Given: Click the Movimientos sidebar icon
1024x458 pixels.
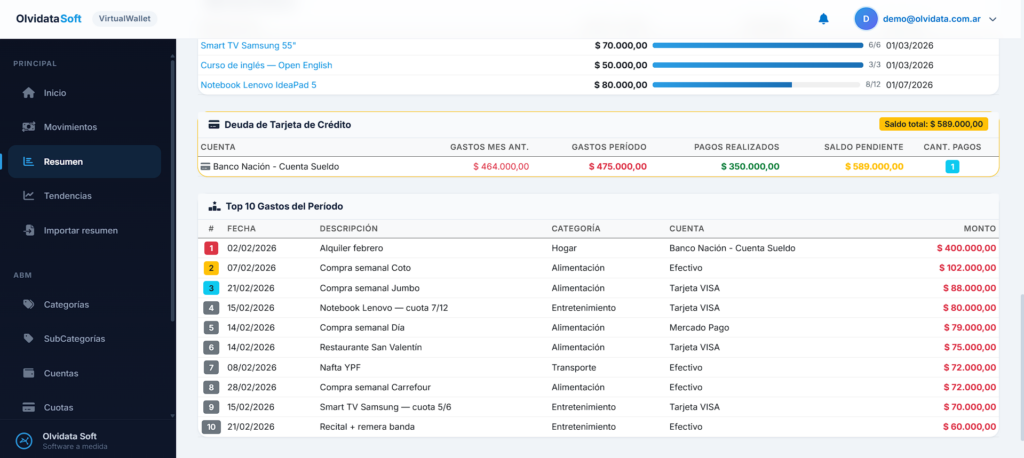Looking at the screenshot, I should pyautogui.click(x=29, y=127).
